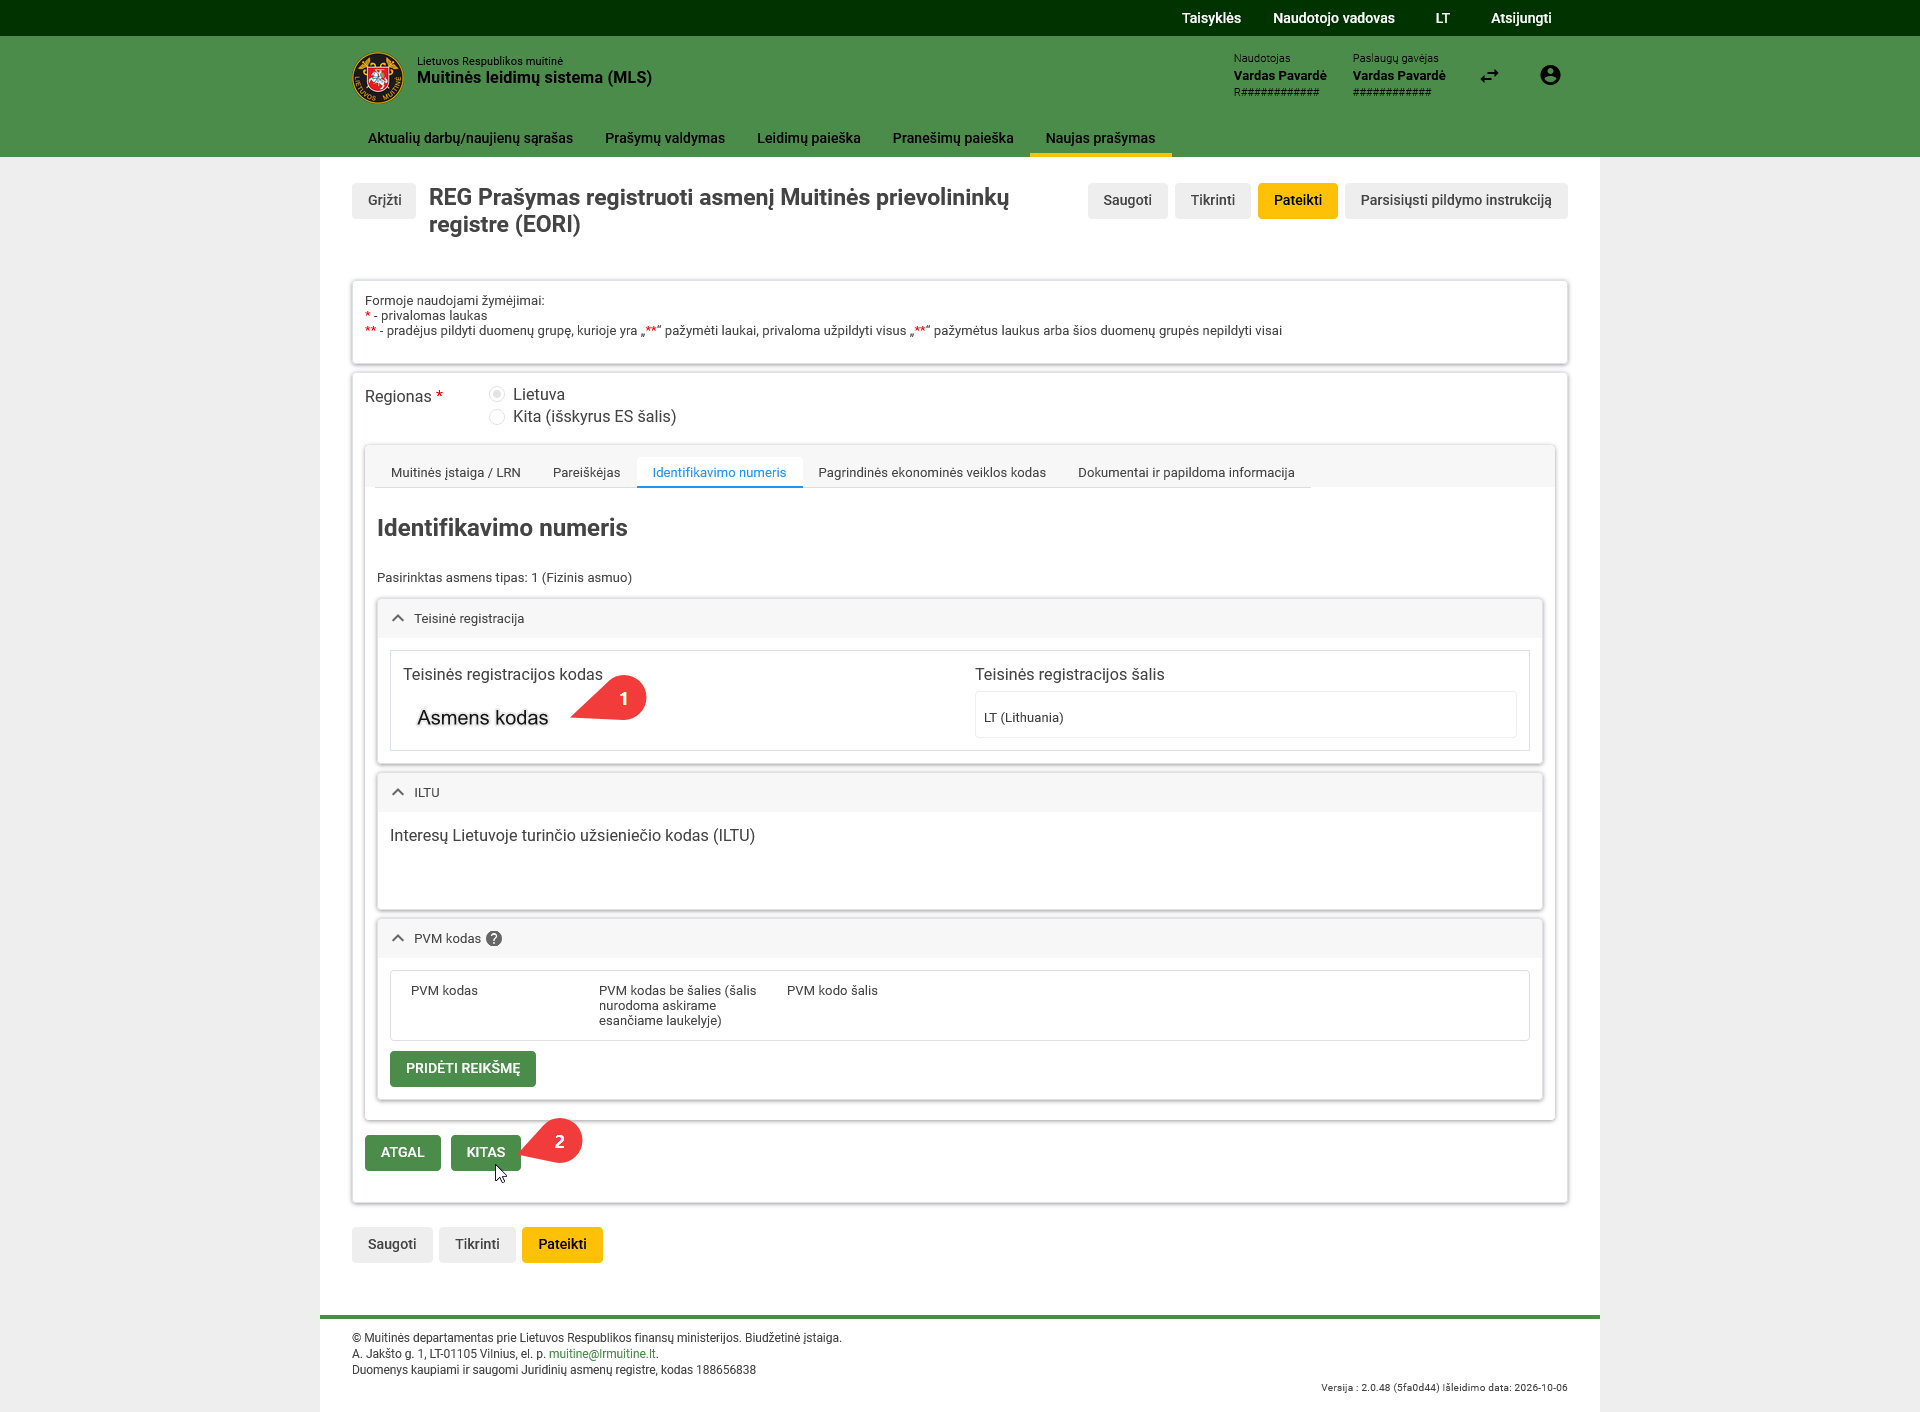Download via Parsisiųsti pildymo instrukciją button
The image size is (1920, 1412).
(x=1455, y=201)
